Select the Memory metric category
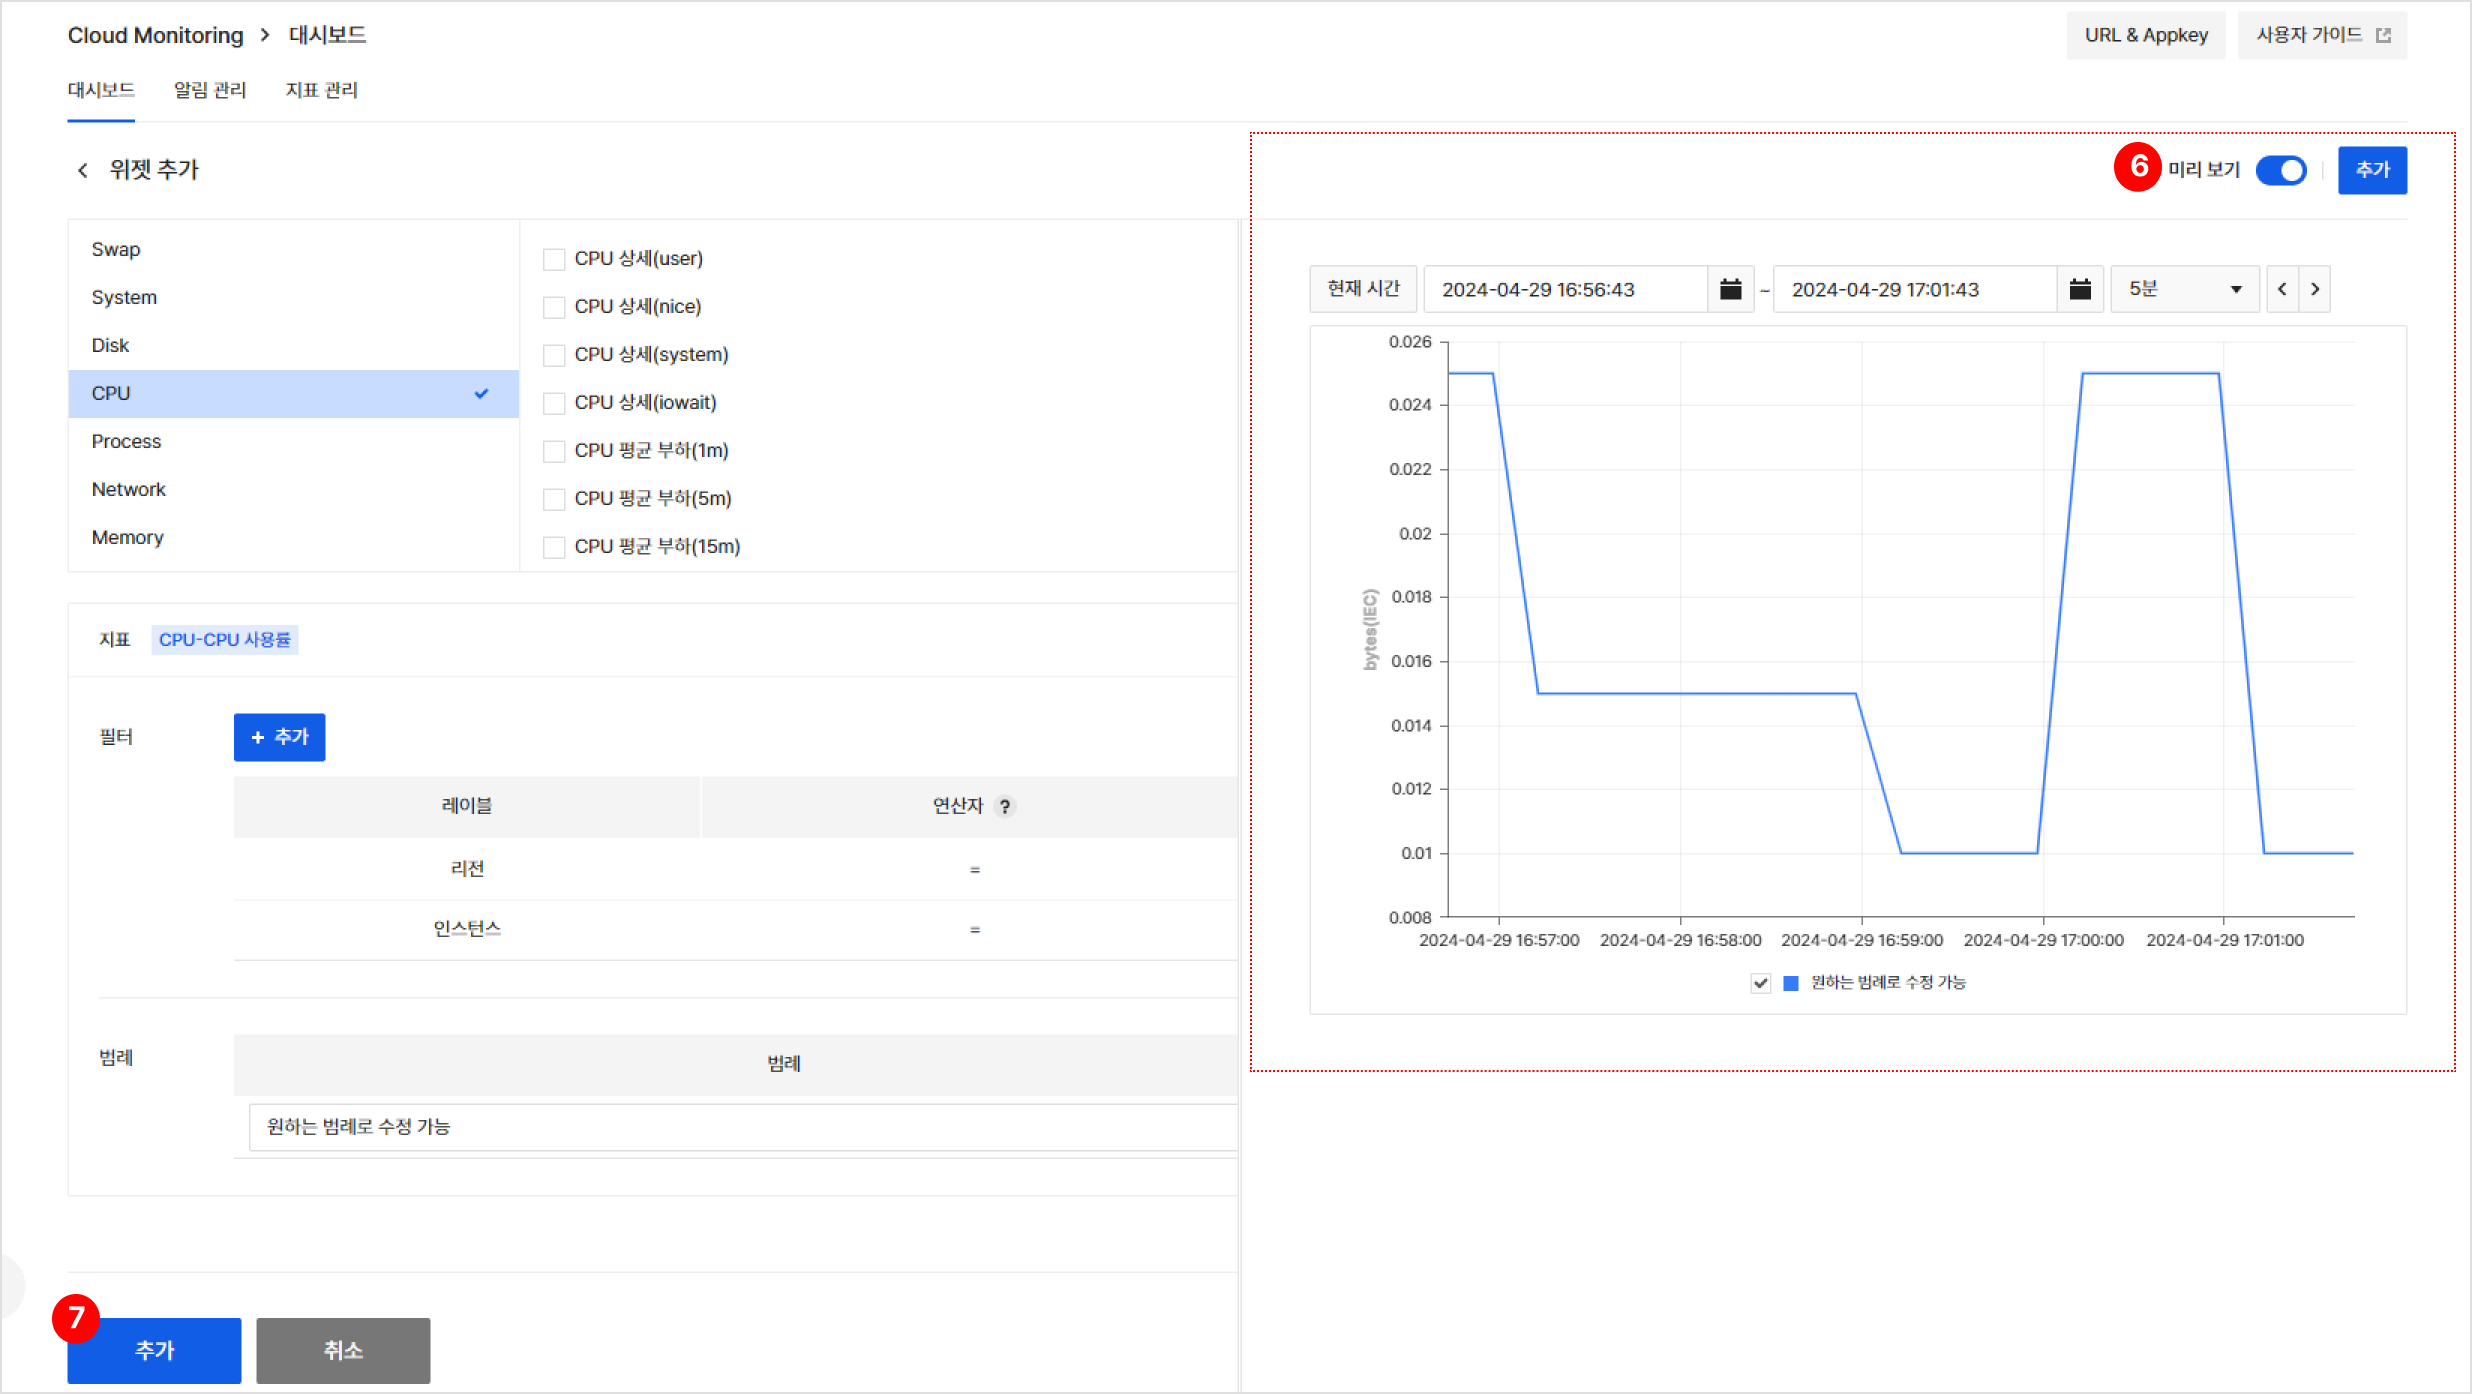This screenshot has height=1394, width=2472. [128, 537]
